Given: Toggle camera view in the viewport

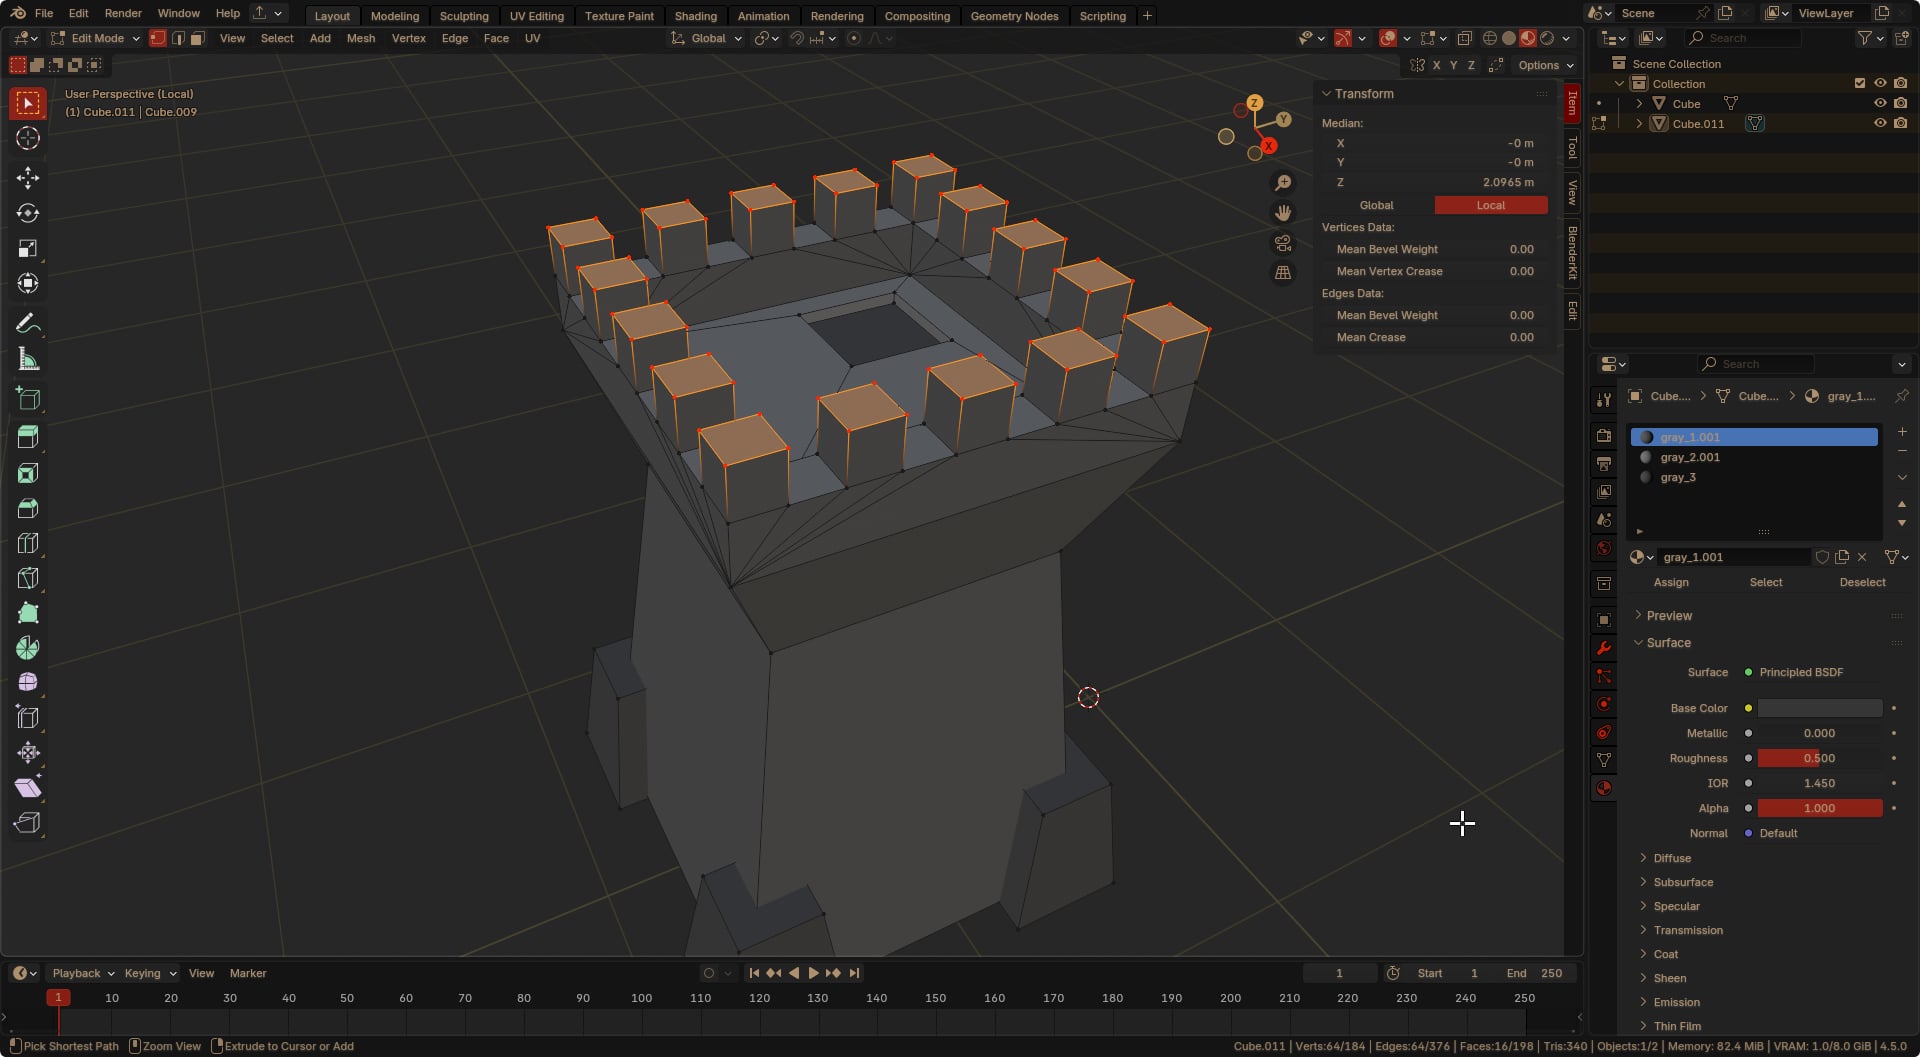Looking at the screenshot, I should click(1283, 243).
